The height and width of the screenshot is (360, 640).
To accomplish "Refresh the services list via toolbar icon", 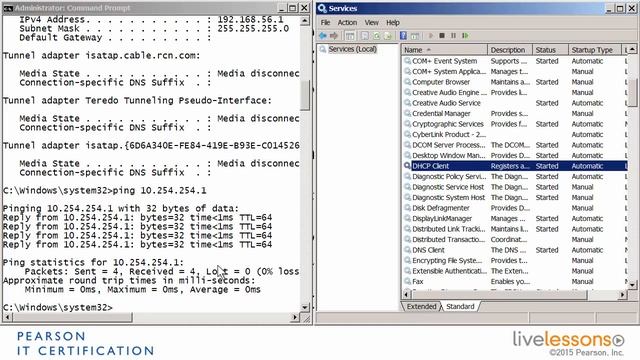I will coord(376,36).
